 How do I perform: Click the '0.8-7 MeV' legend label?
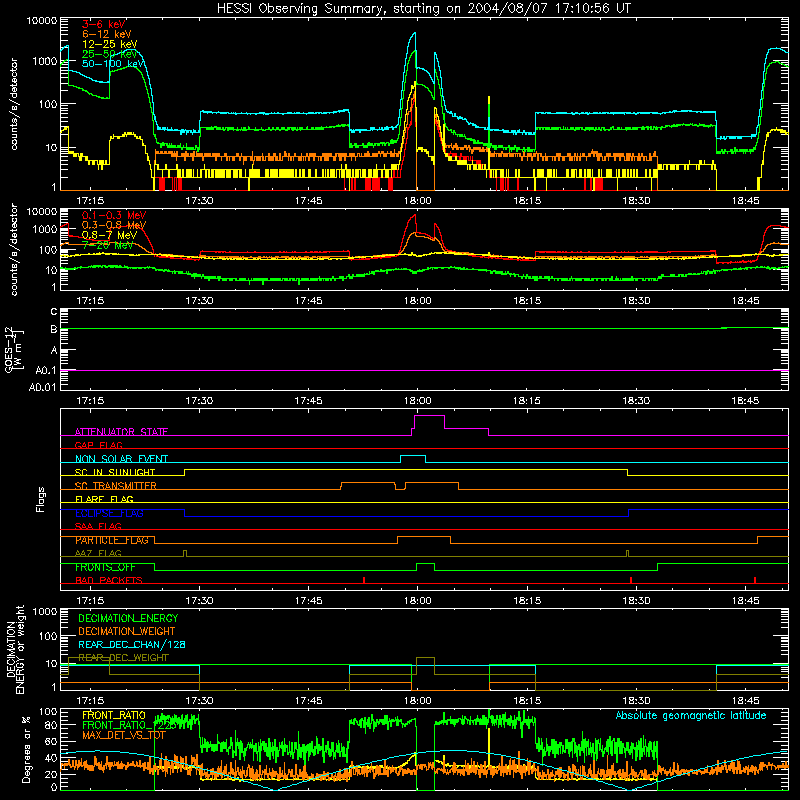(109, 235)
